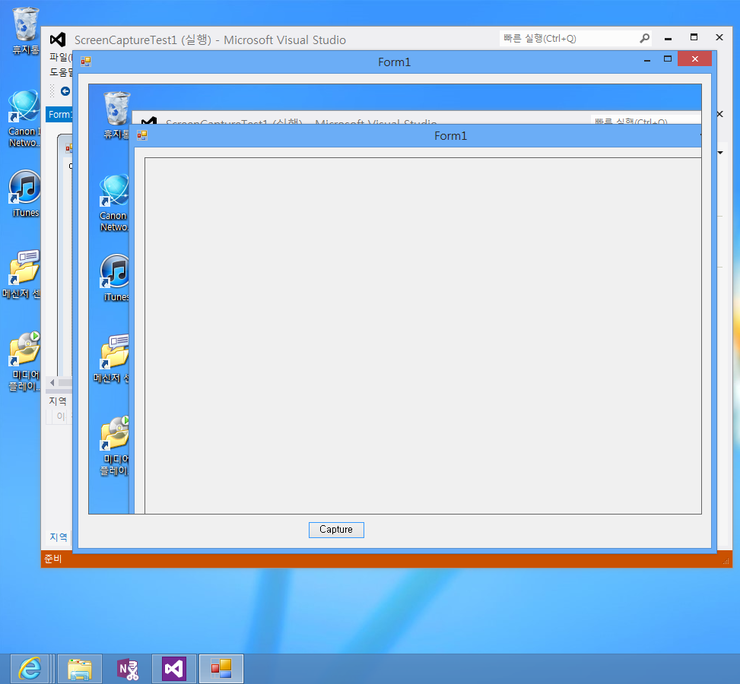Select the running Form1 app taskbar icon

pos(221,669)
